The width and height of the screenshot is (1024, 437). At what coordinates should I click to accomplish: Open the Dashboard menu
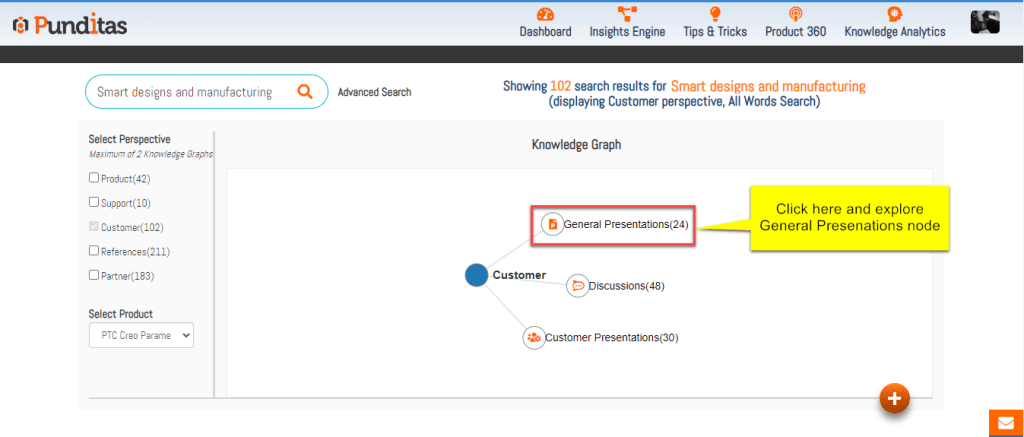tap(545, 22)
